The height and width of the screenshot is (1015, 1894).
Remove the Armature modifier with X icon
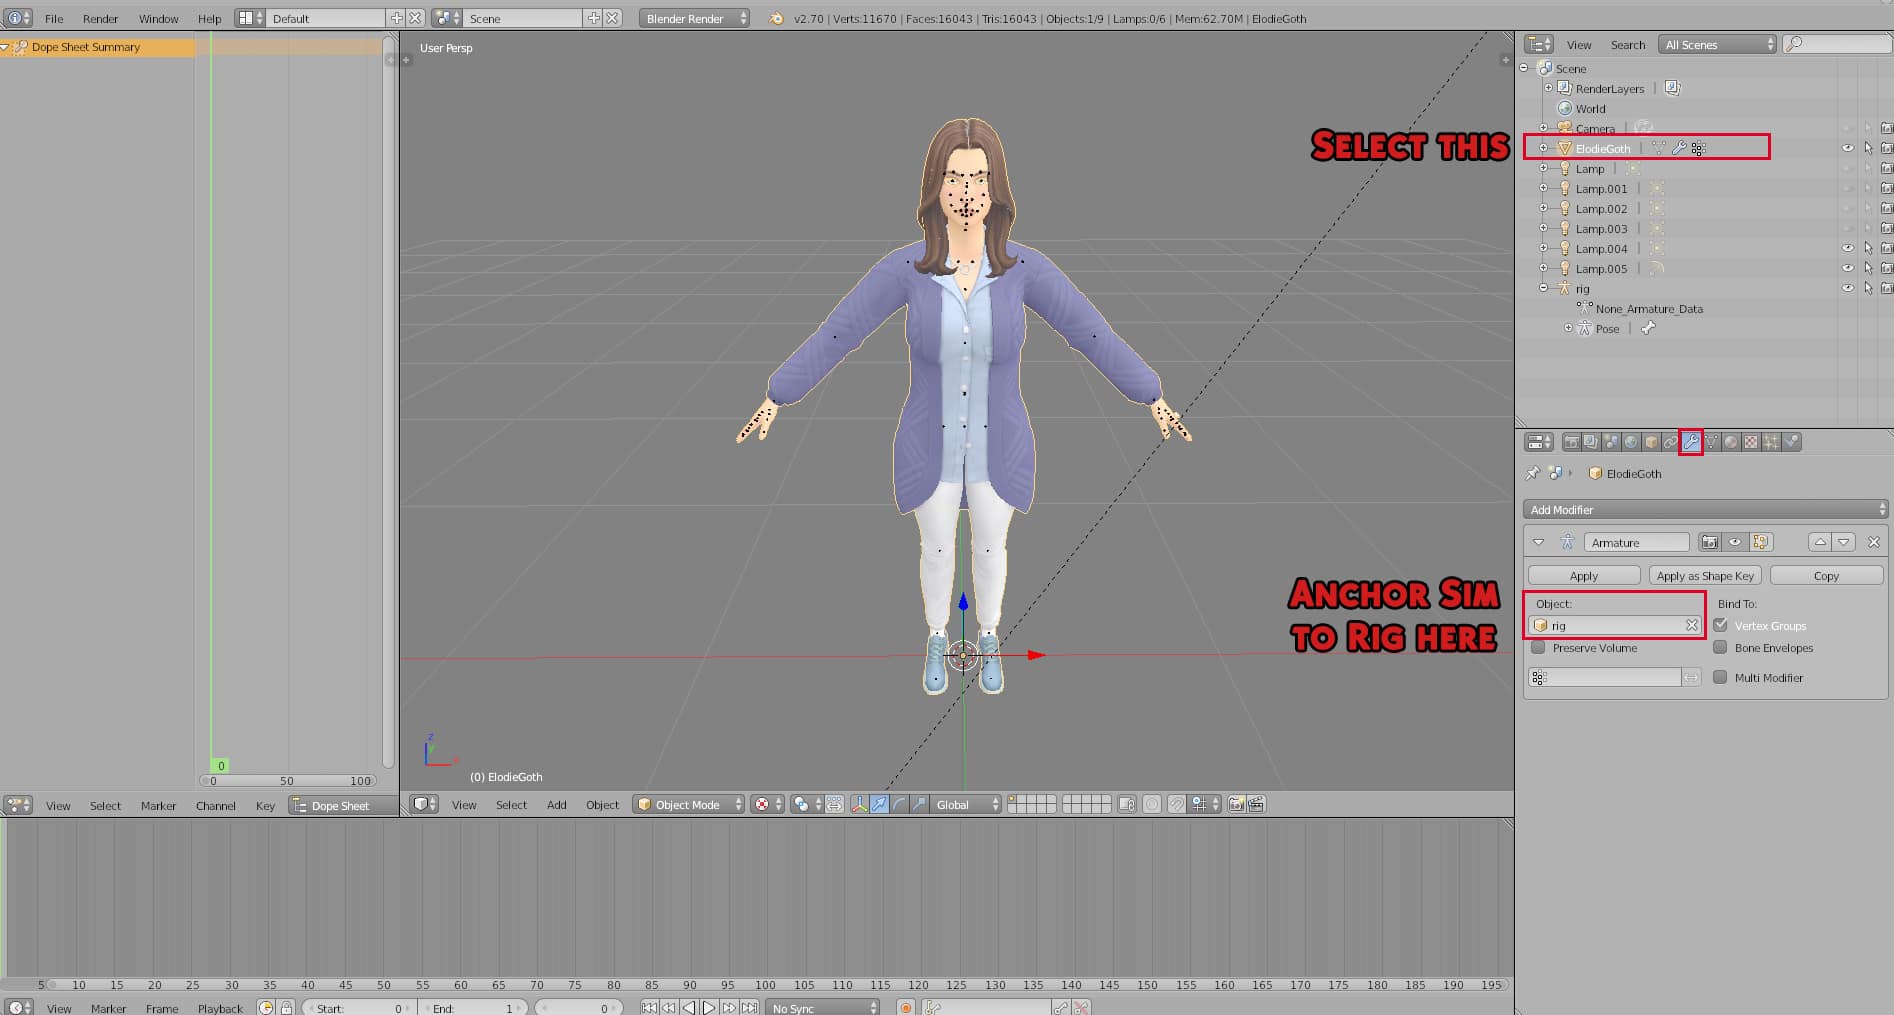point(1874,542)
